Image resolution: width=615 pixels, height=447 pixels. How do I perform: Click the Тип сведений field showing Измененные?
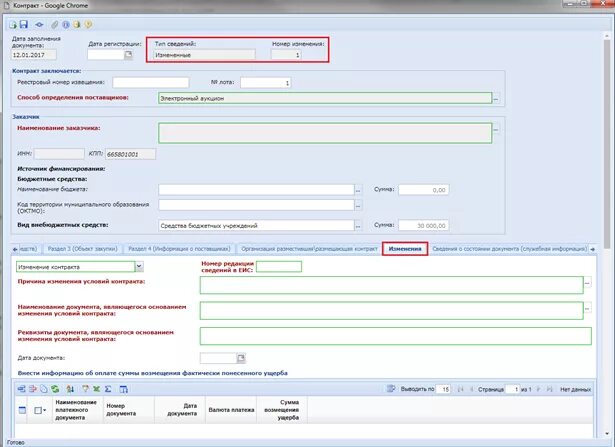tap(204, 55)
